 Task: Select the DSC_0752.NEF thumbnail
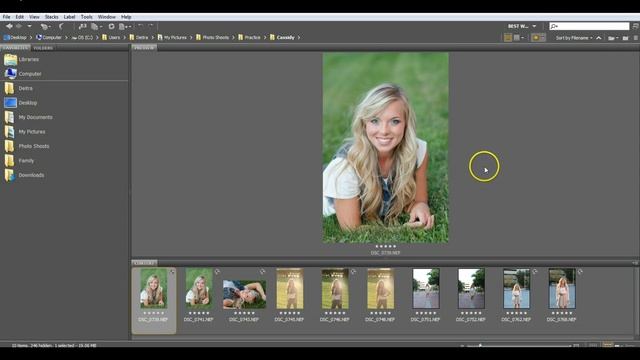[x=471, y=288]
